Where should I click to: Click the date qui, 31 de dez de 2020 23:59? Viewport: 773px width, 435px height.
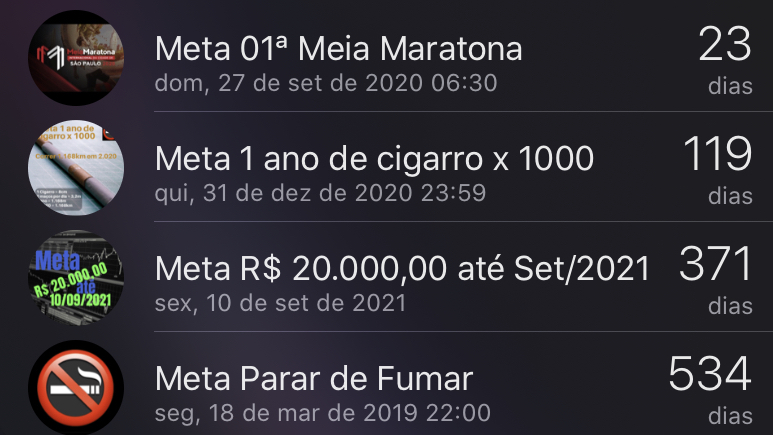[x=320, y=193]
